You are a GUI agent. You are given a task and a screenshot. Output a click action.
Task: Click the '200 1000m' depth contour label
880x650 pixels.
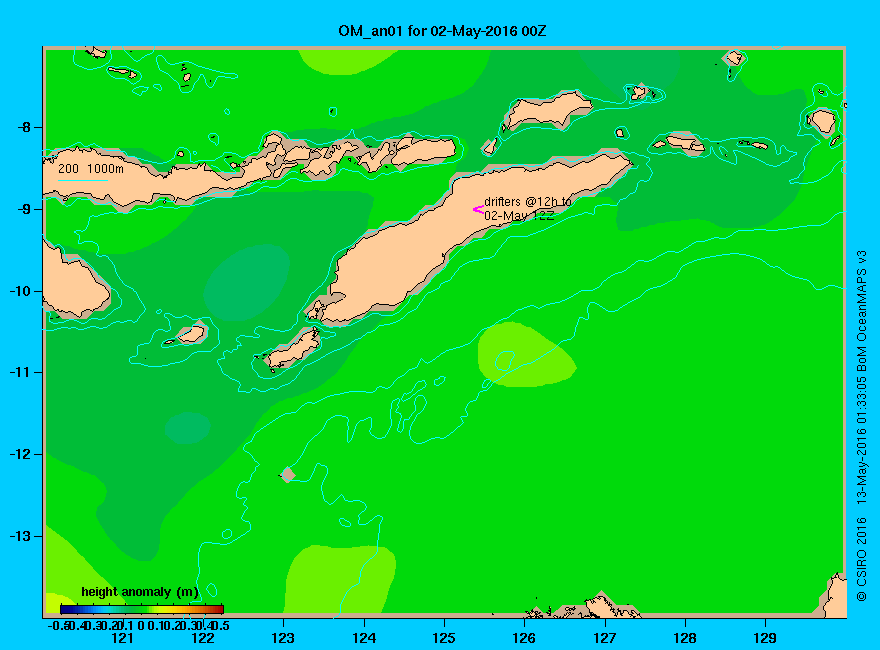point(91,168)
